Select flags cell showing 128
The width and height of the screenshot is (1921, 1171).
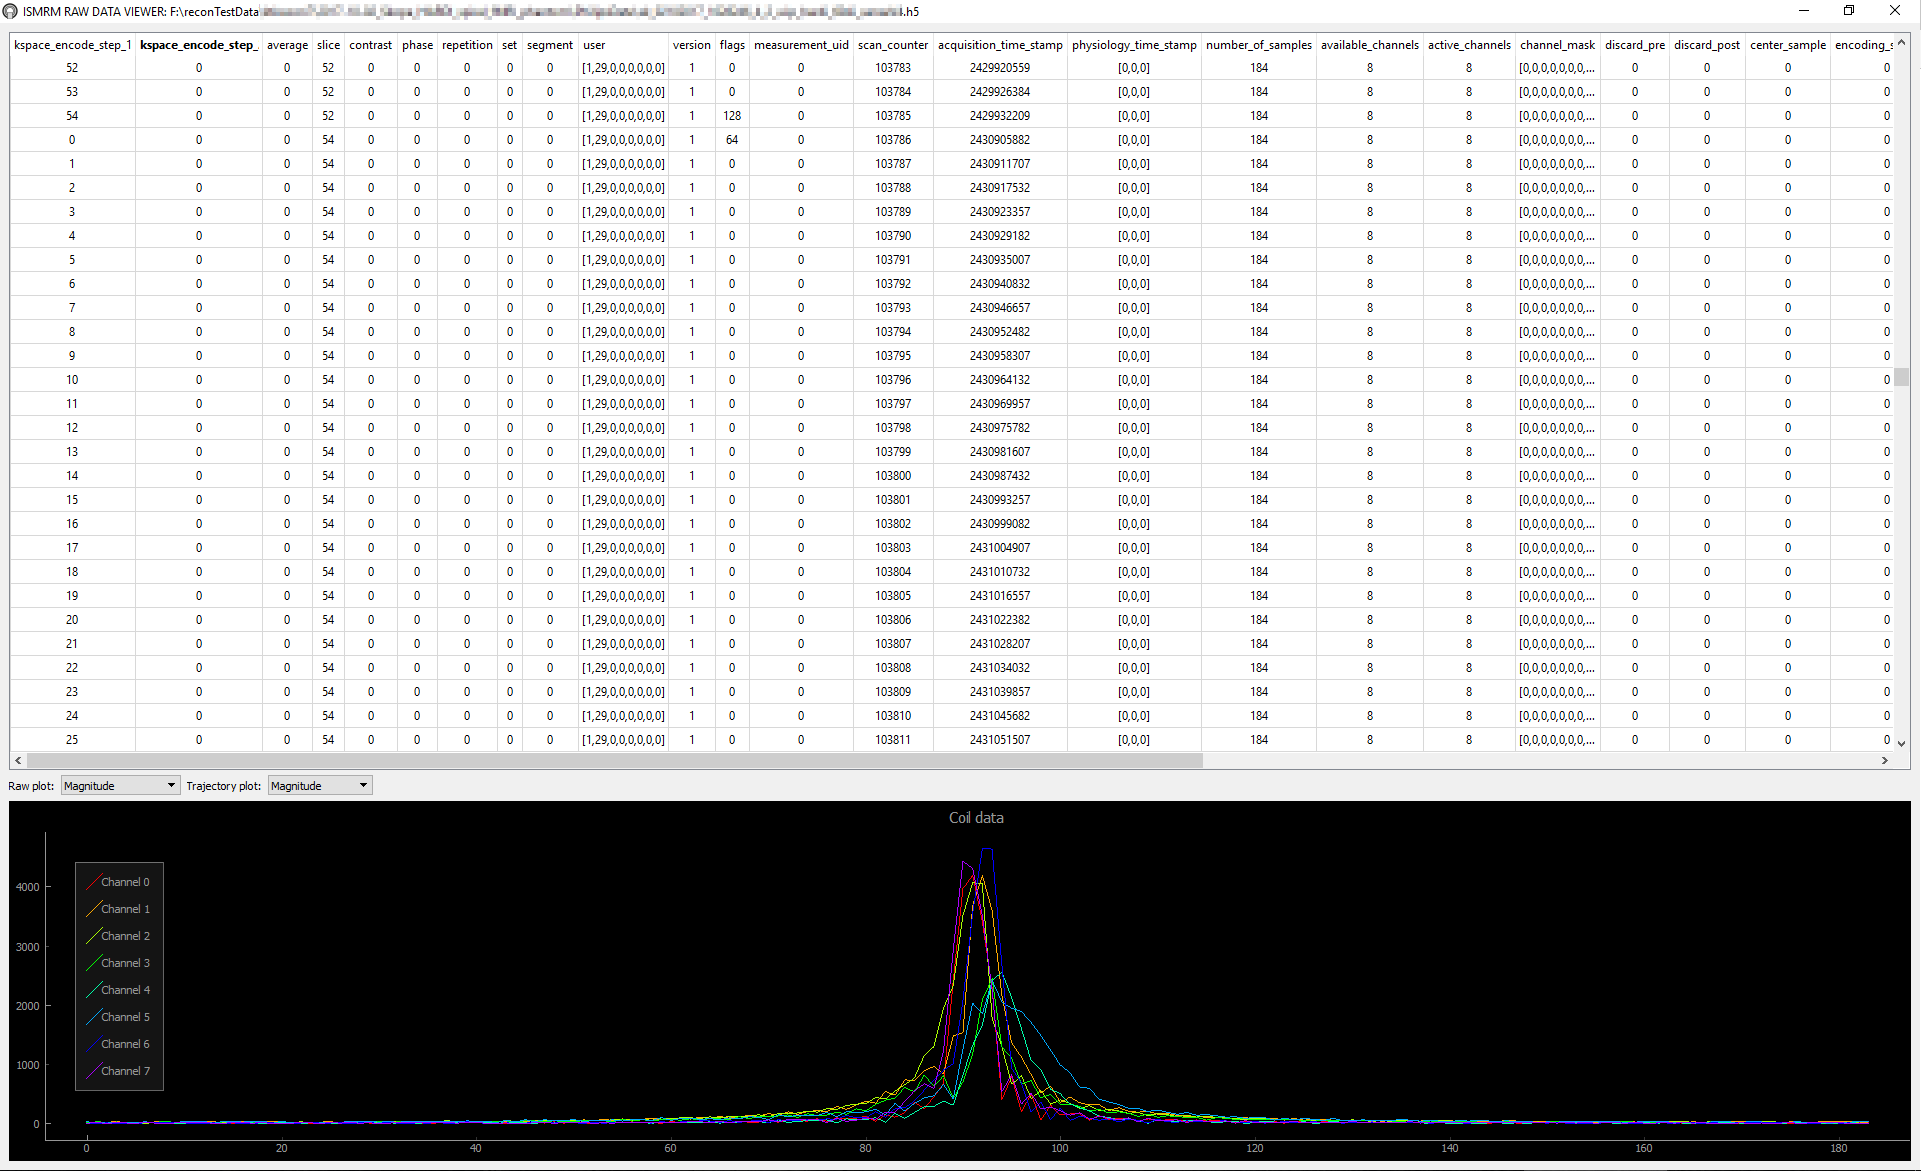coord(731,116)
